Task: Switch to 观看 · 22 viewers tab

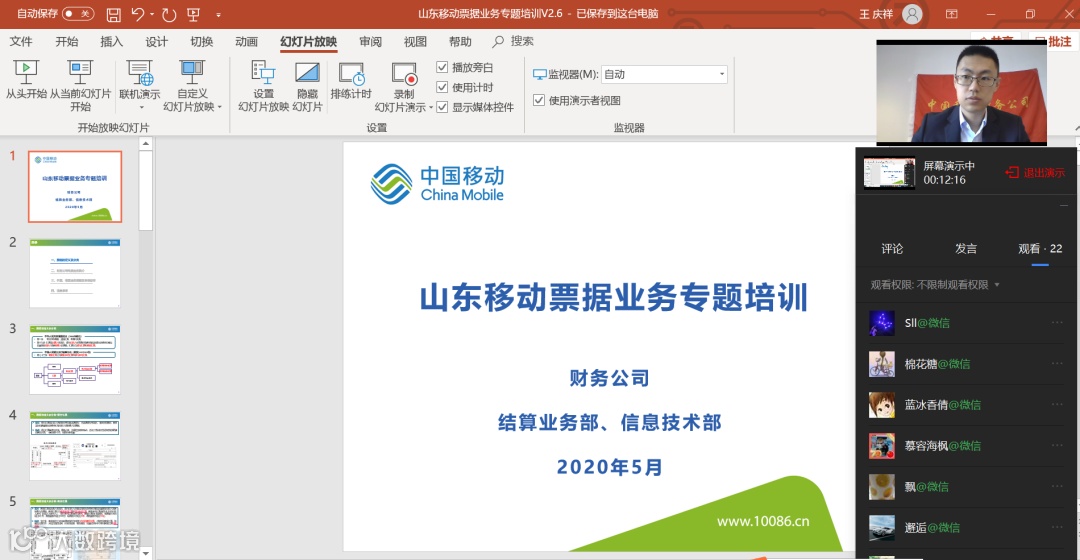Action: (x=1040, y=249)
